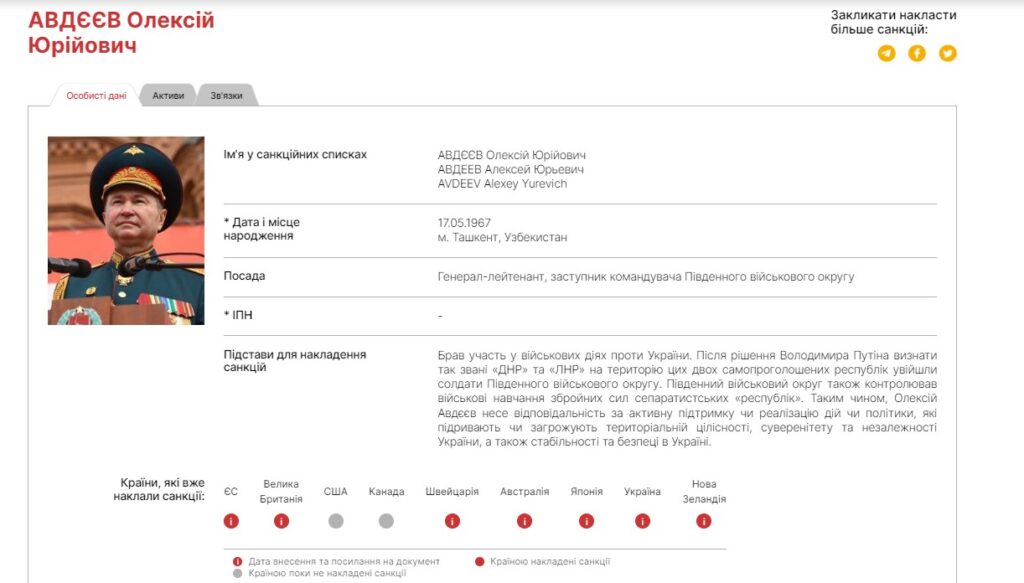Image resolution: width=1024 pixels, height=583 pixels.
Task: Share via the Facebook icon
Action: (x=917, y=53)
